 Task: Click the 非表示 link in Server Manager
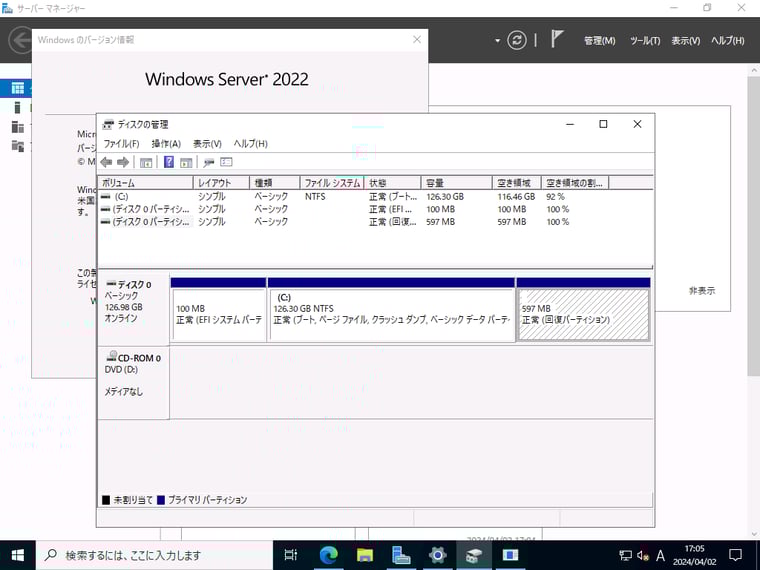pos(702,291)
